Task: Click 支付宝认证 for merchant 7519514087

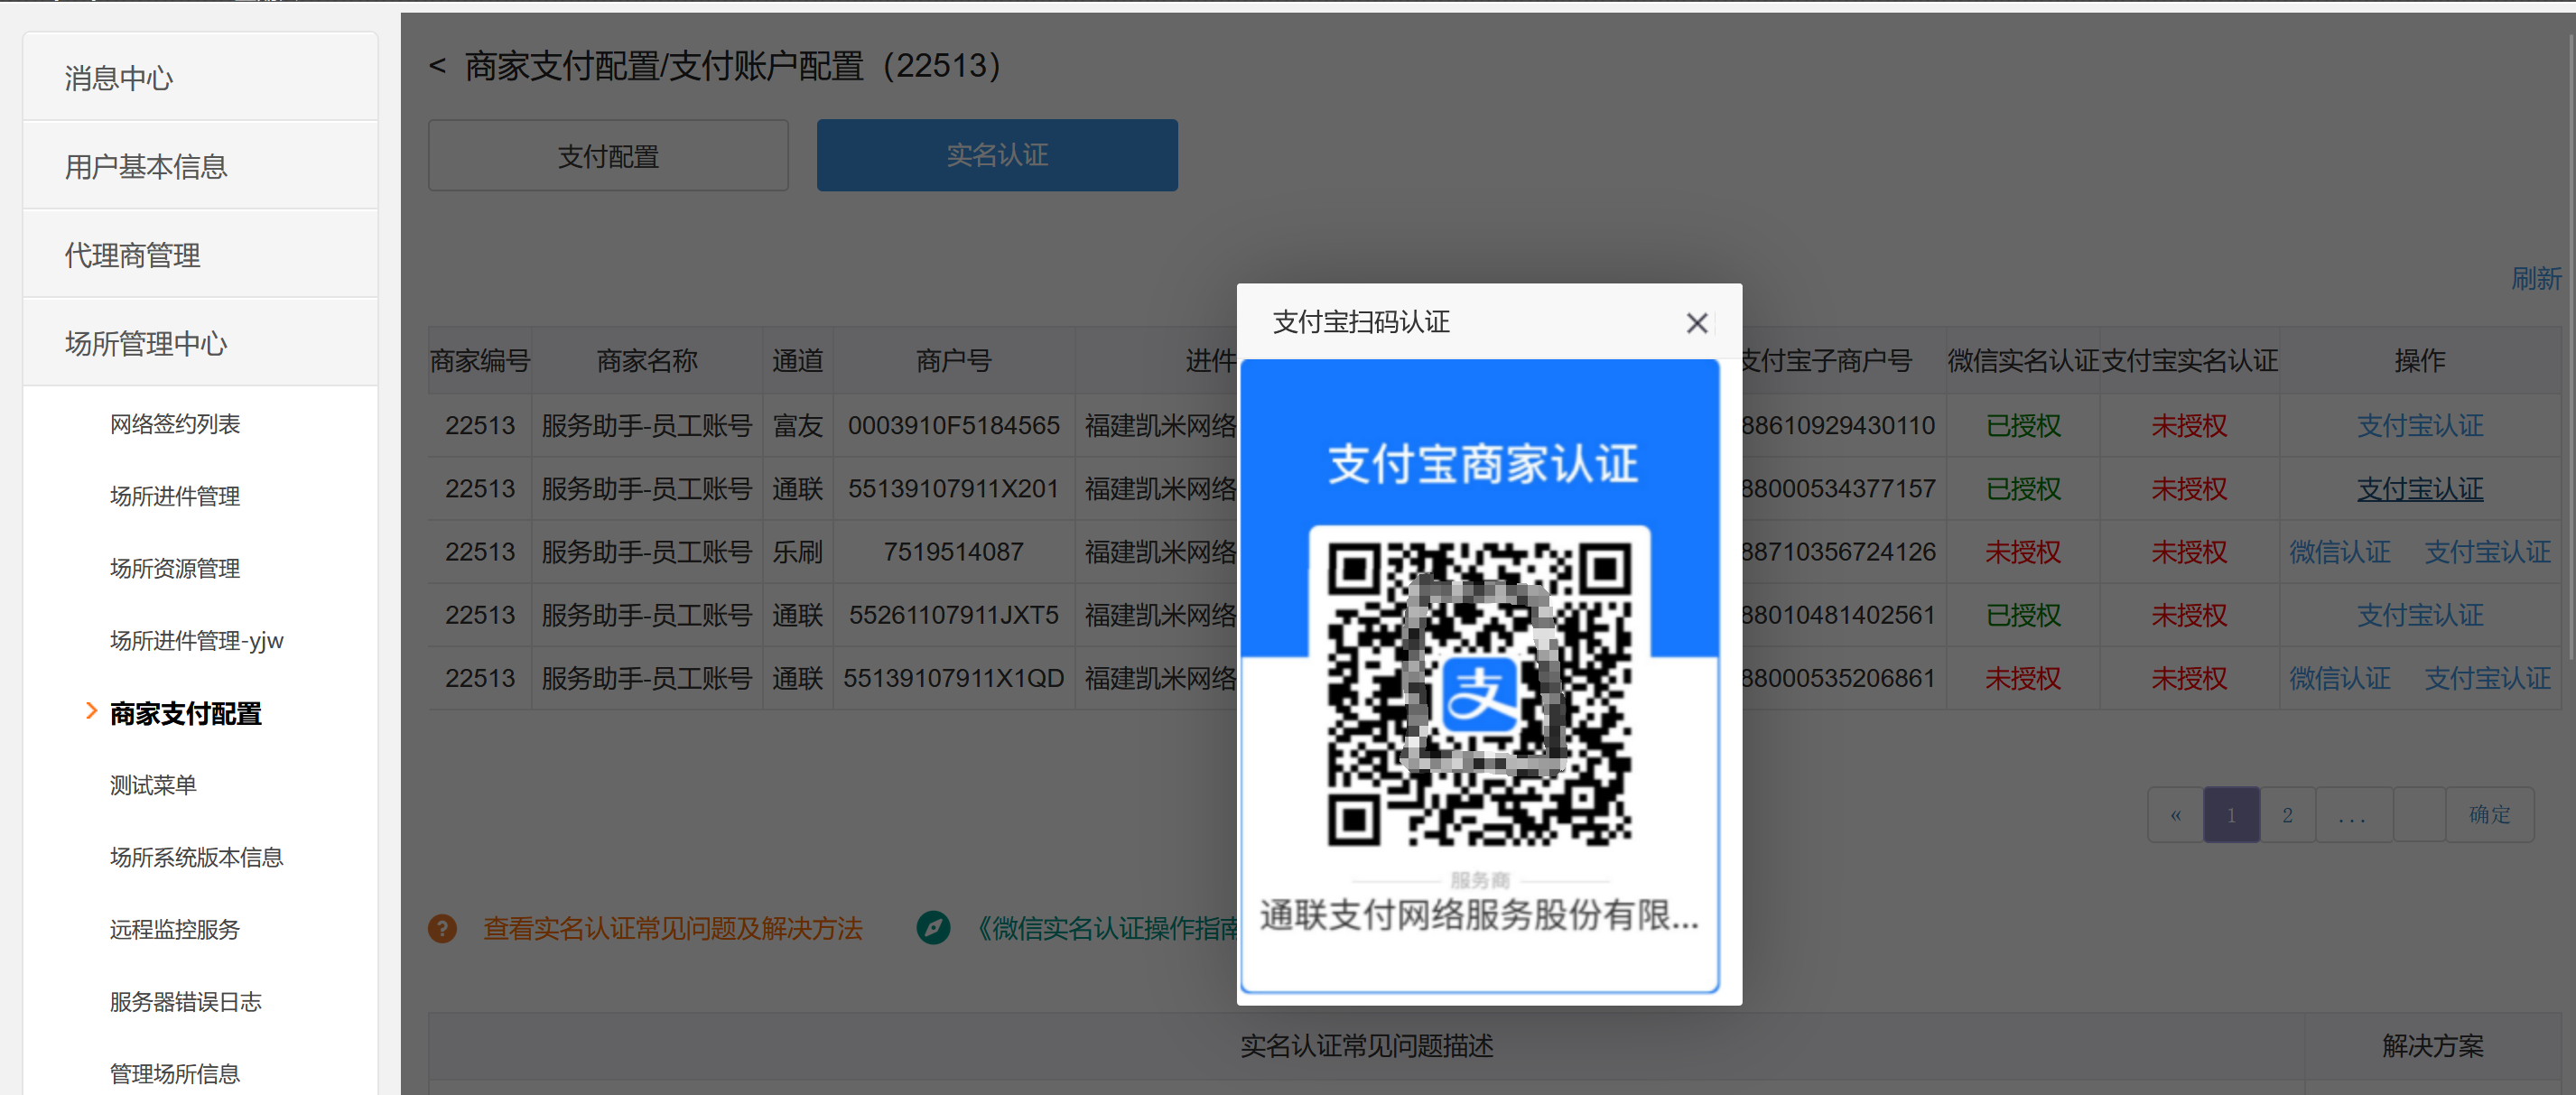Action: coord(2487,552)
